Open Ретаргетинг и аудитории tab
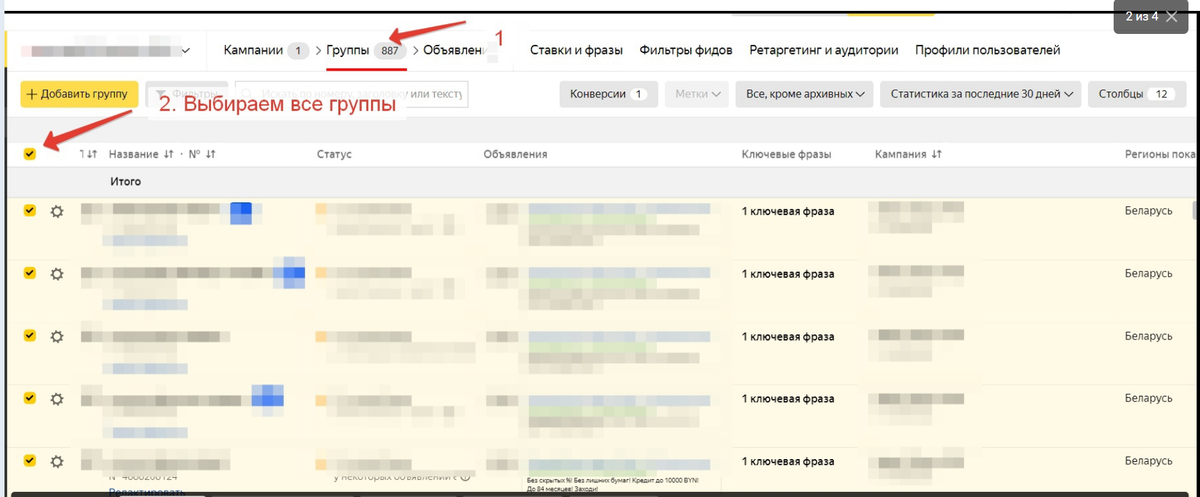This screenshot has width=1200, height=497. (x=824, y=50)
